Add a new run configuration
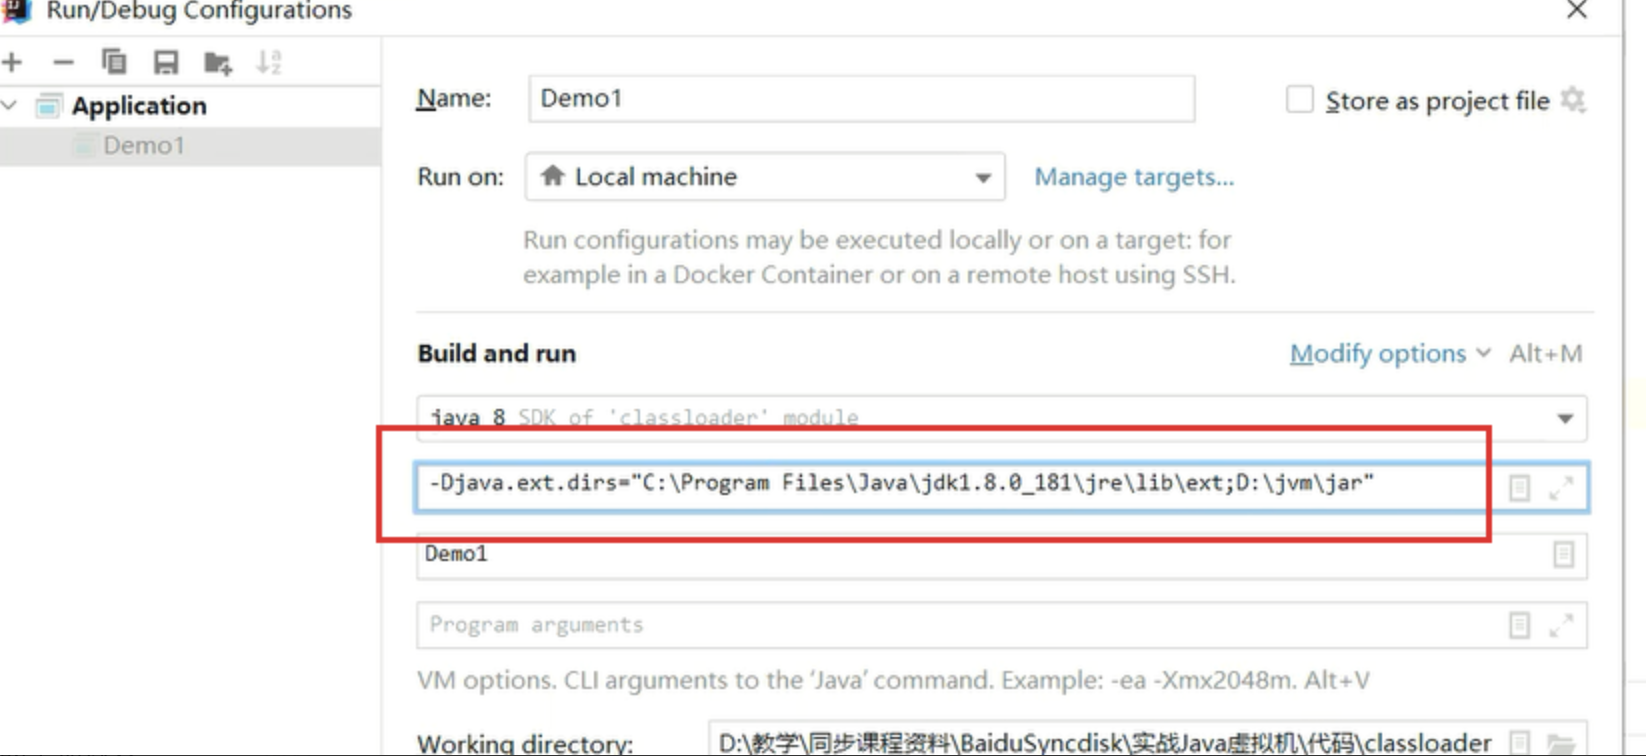 click(x=13, y=63)
